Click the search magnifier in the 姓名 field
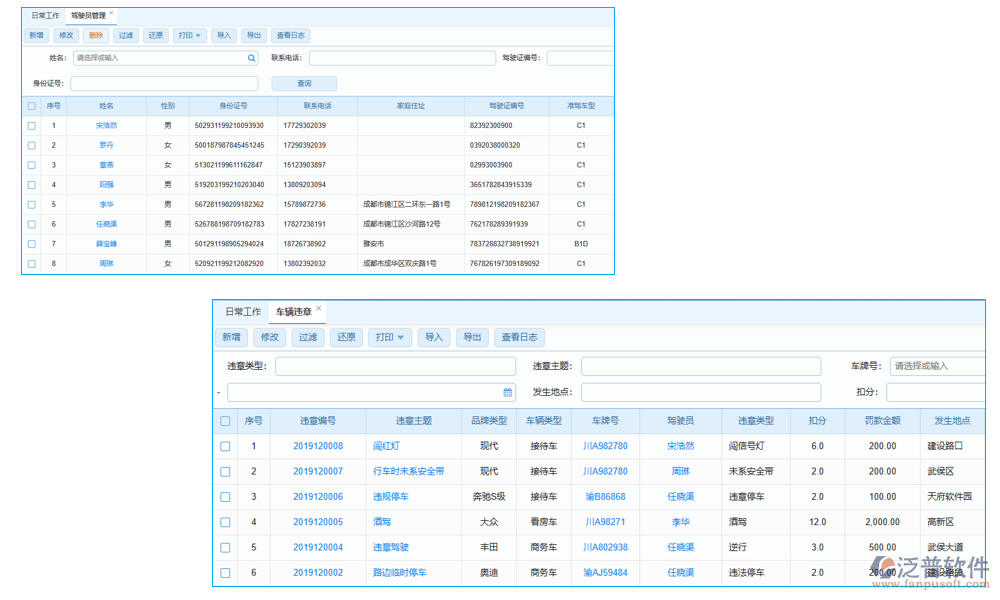Image resolution: width=1000 pixels, height=600 pixels. coord(252,59)
